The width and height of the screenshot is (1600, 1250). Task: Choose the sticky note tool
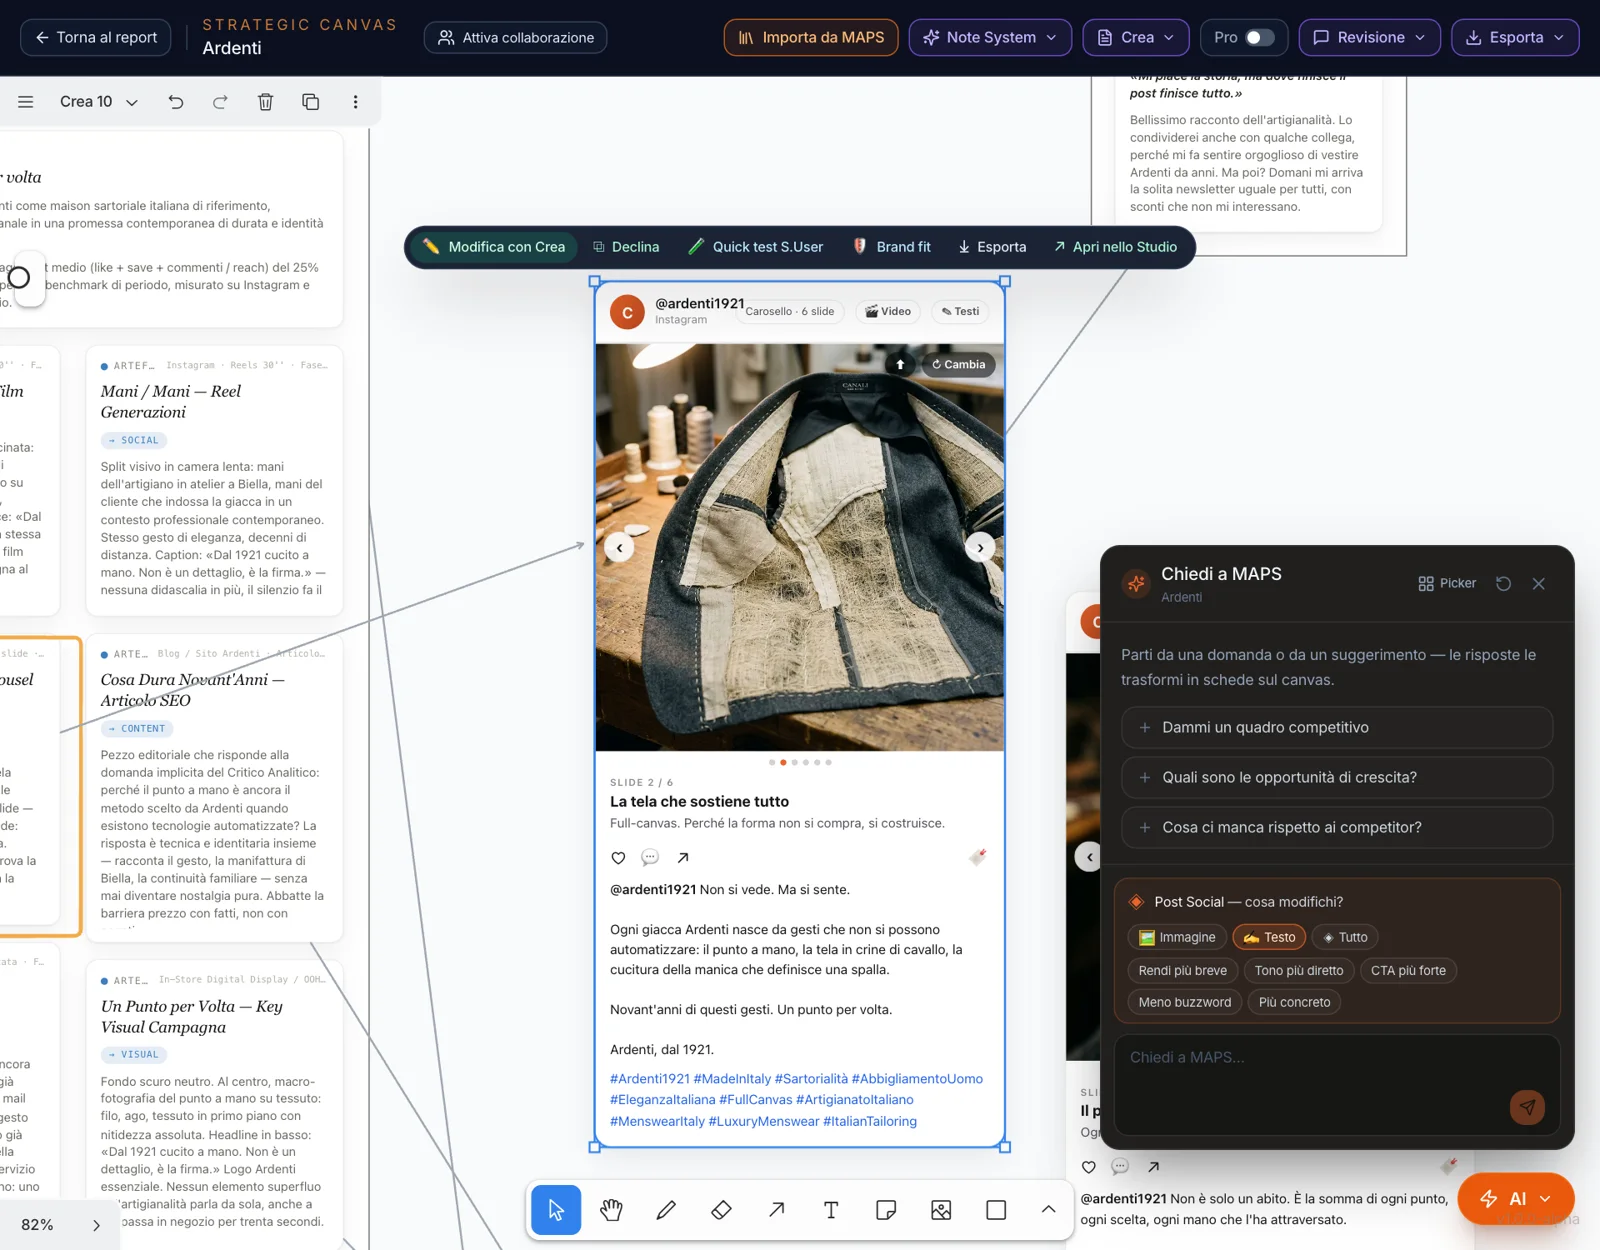point(886,1210)
